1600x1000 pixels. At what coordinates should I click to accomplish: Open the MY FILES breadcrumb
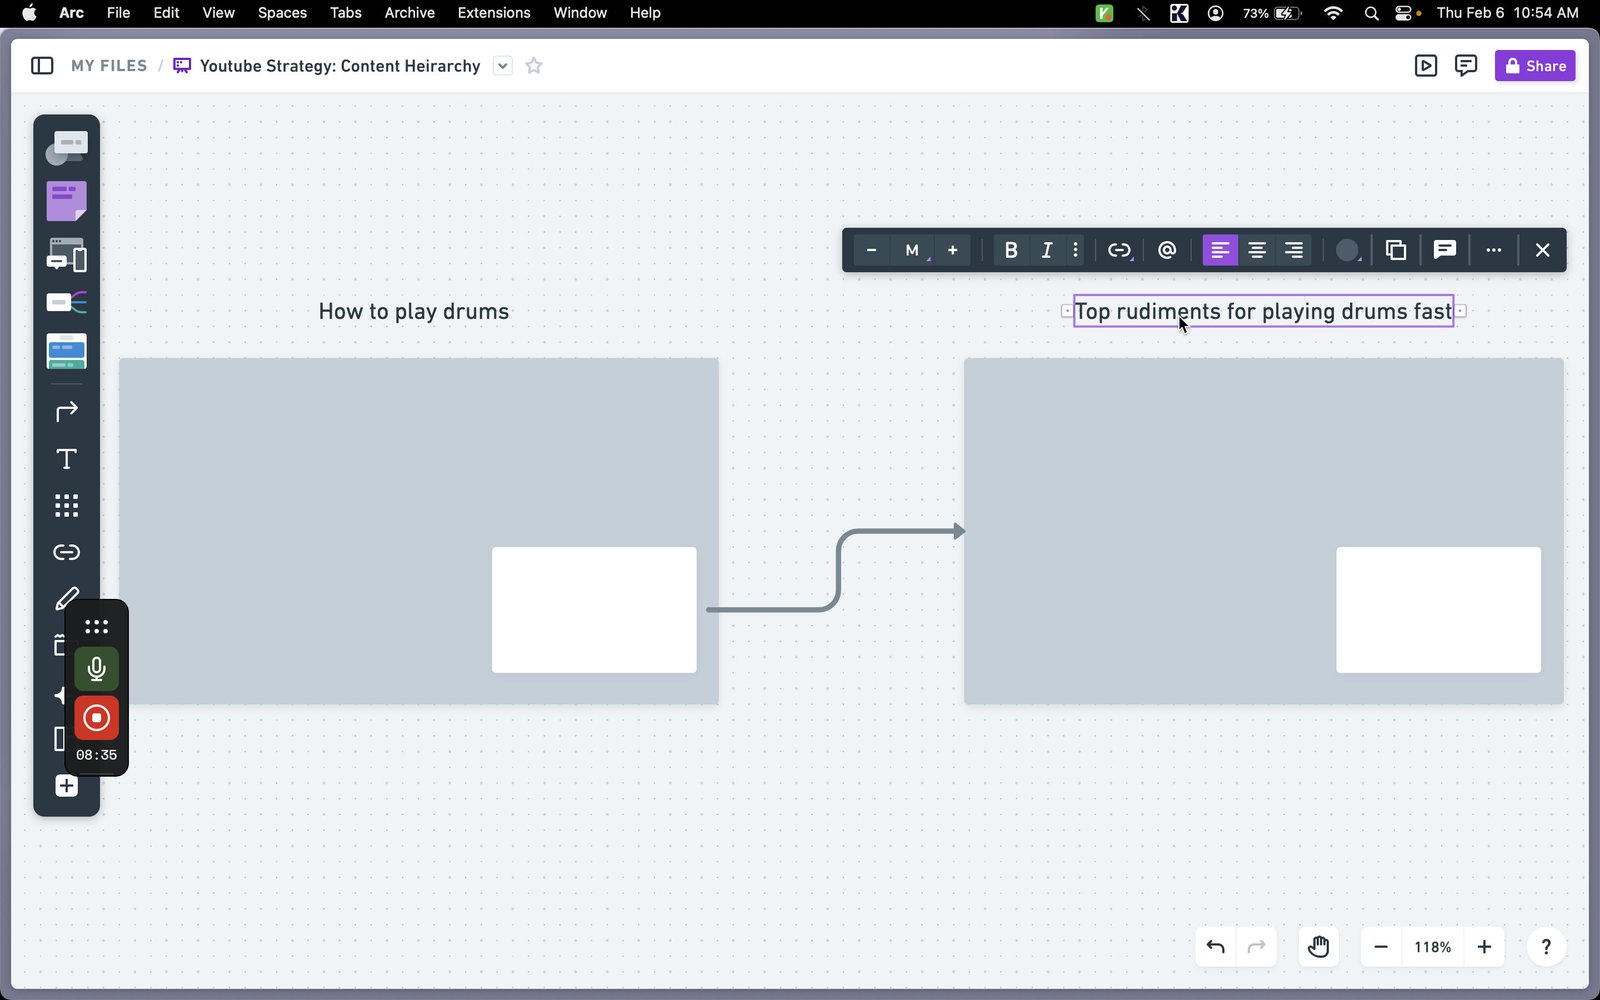pos(109,66)
